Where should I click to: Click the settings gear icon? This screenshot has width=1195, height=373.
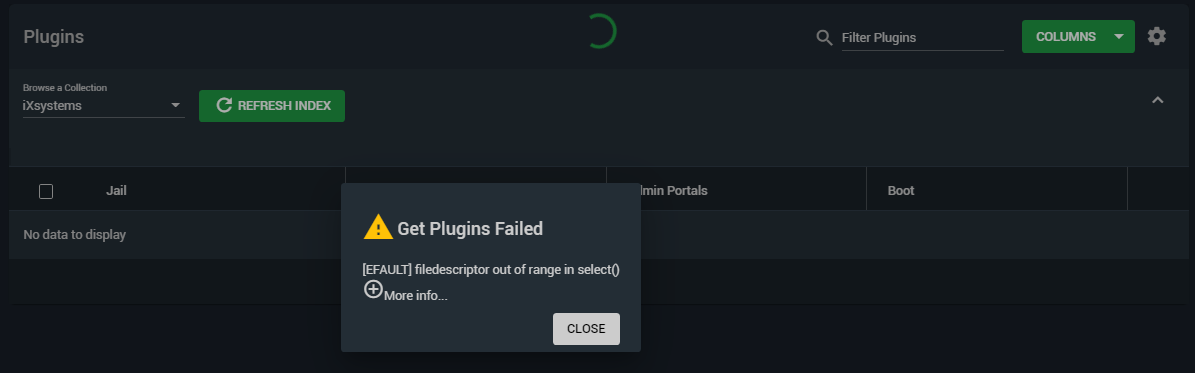click(x=1156, y=36)
